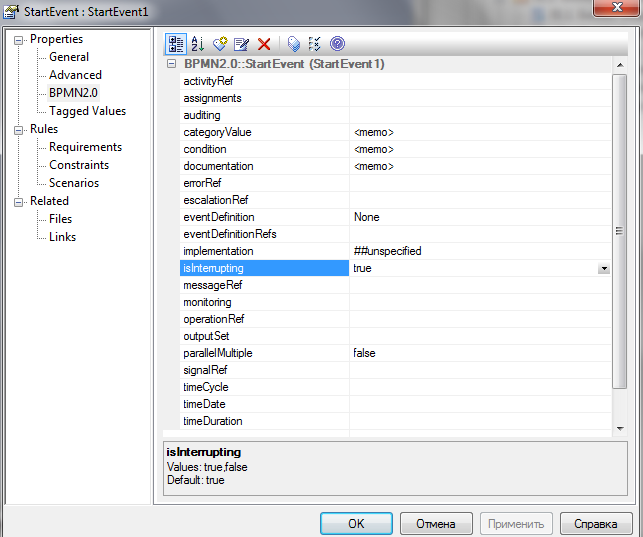The width and height of the screenshot is (643, 537).
Task: Select the messageRef property row
Action: tap(395, 285)
